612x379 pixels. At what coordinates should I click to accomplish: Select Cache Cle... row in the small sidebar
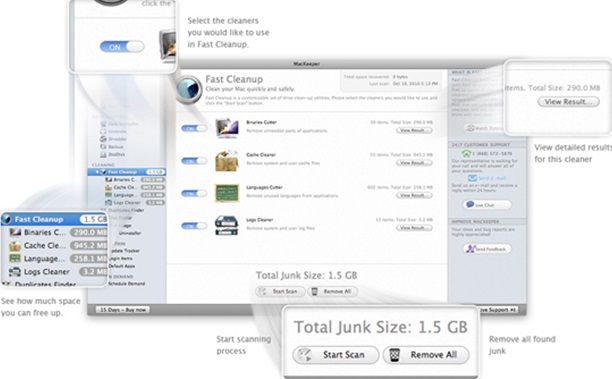click(127, 187)
